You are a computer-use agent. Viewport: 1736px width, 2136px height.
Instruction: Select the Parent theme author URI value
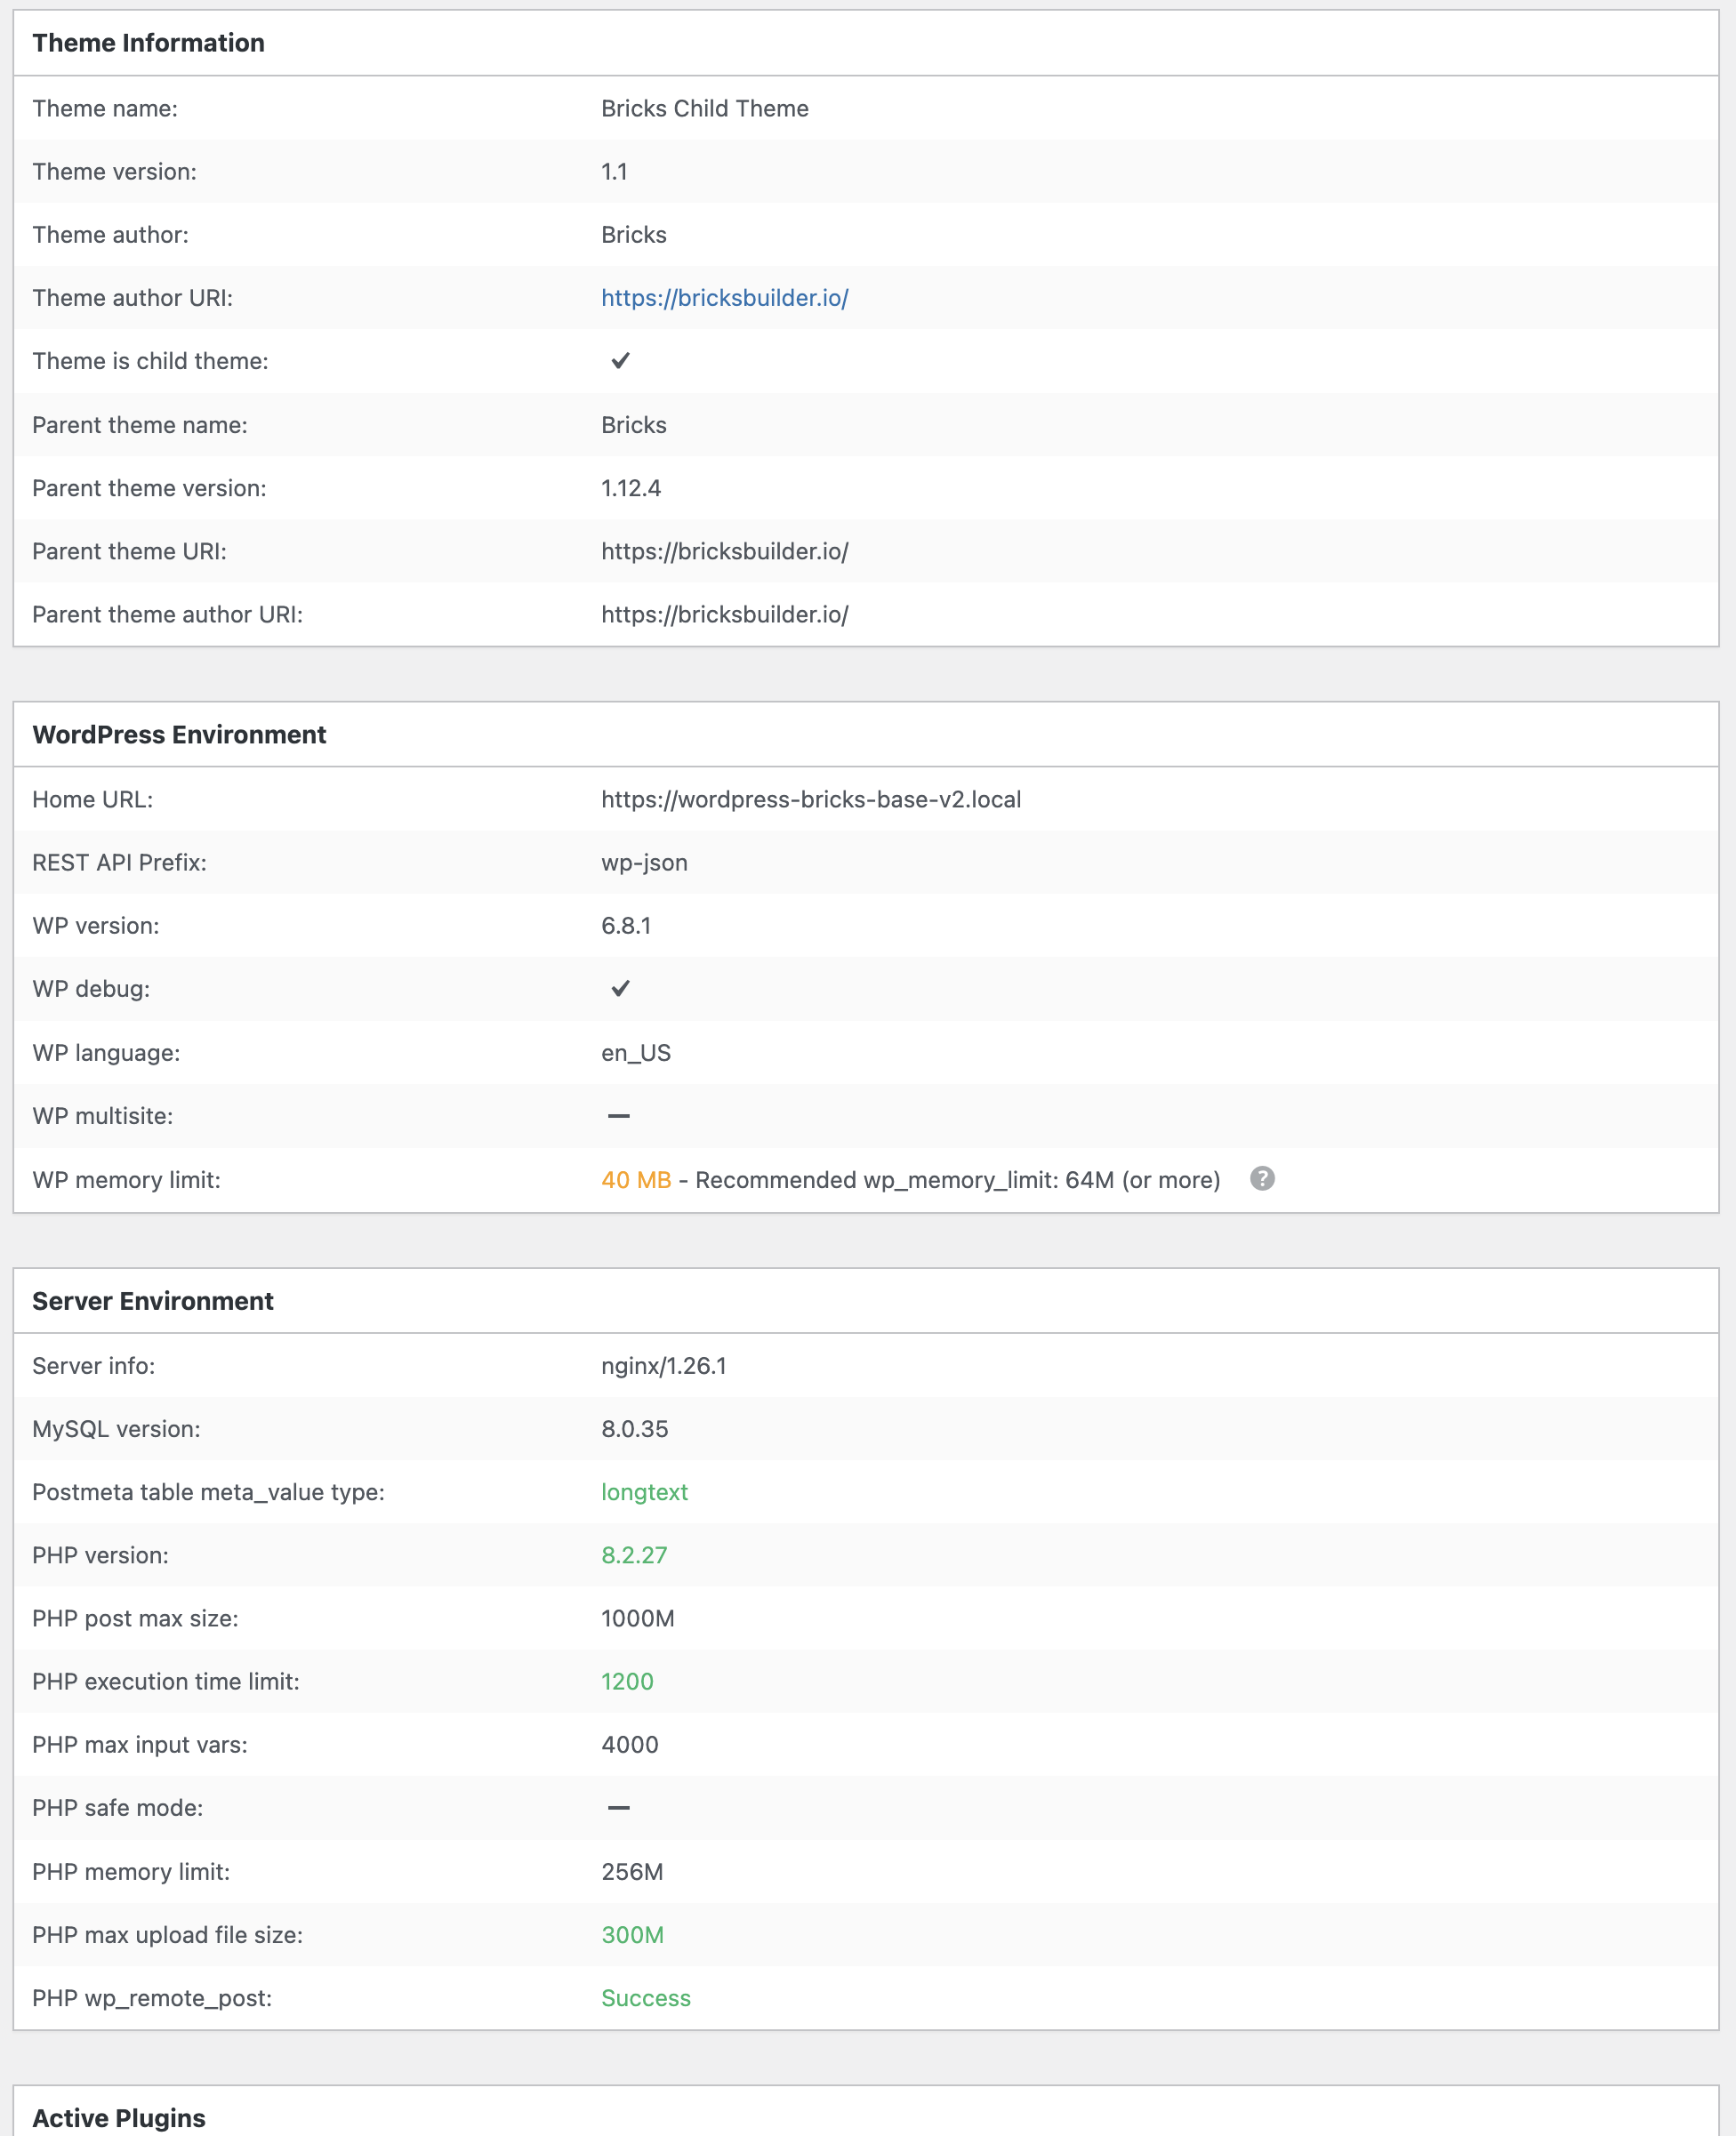pos(724,615)
